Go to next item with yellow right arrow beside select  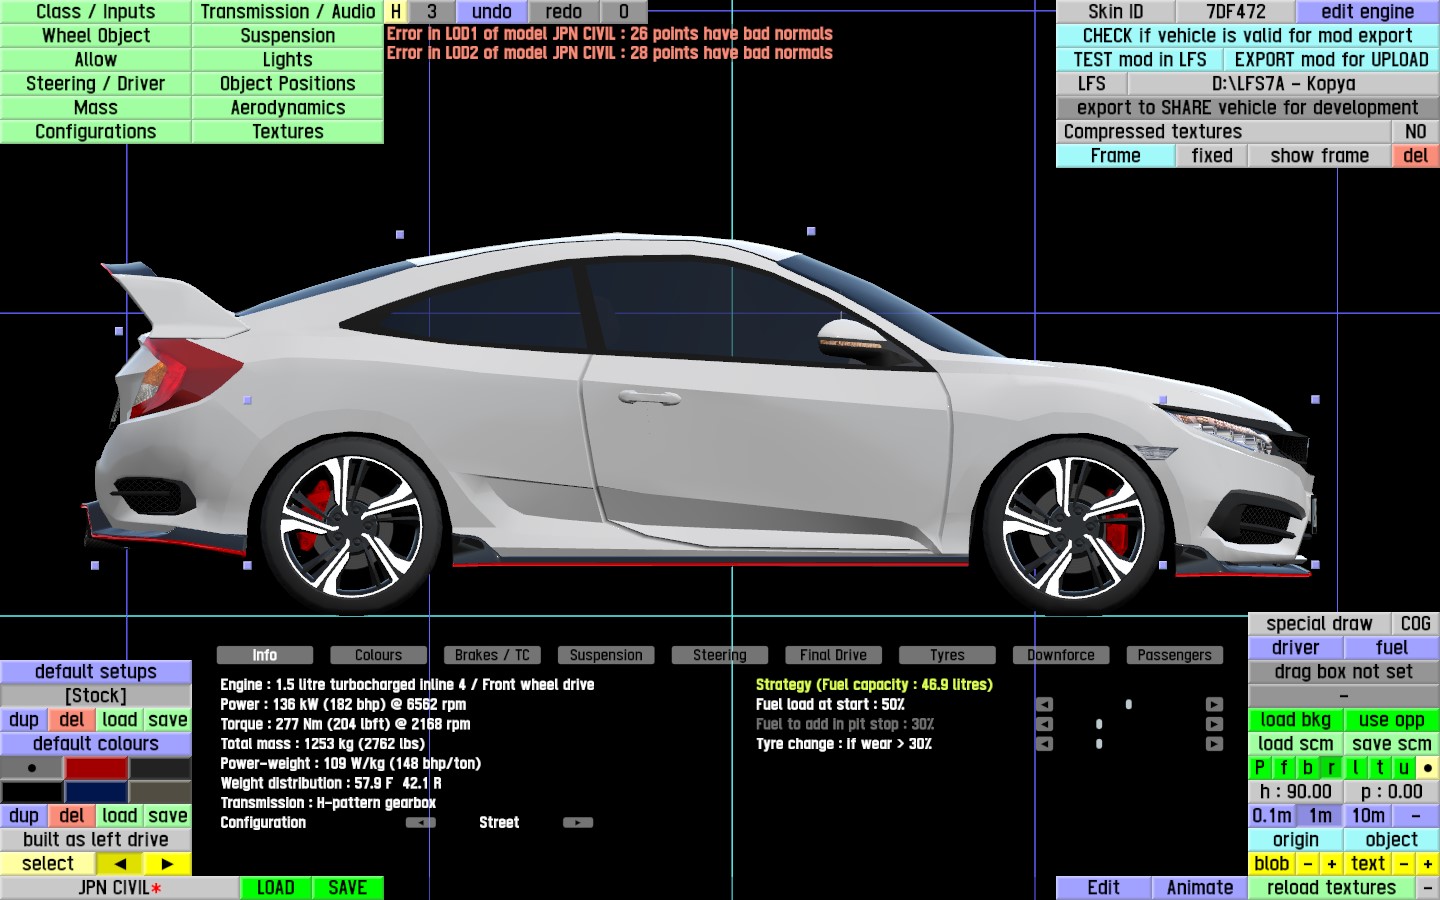[x=167, y=864]
